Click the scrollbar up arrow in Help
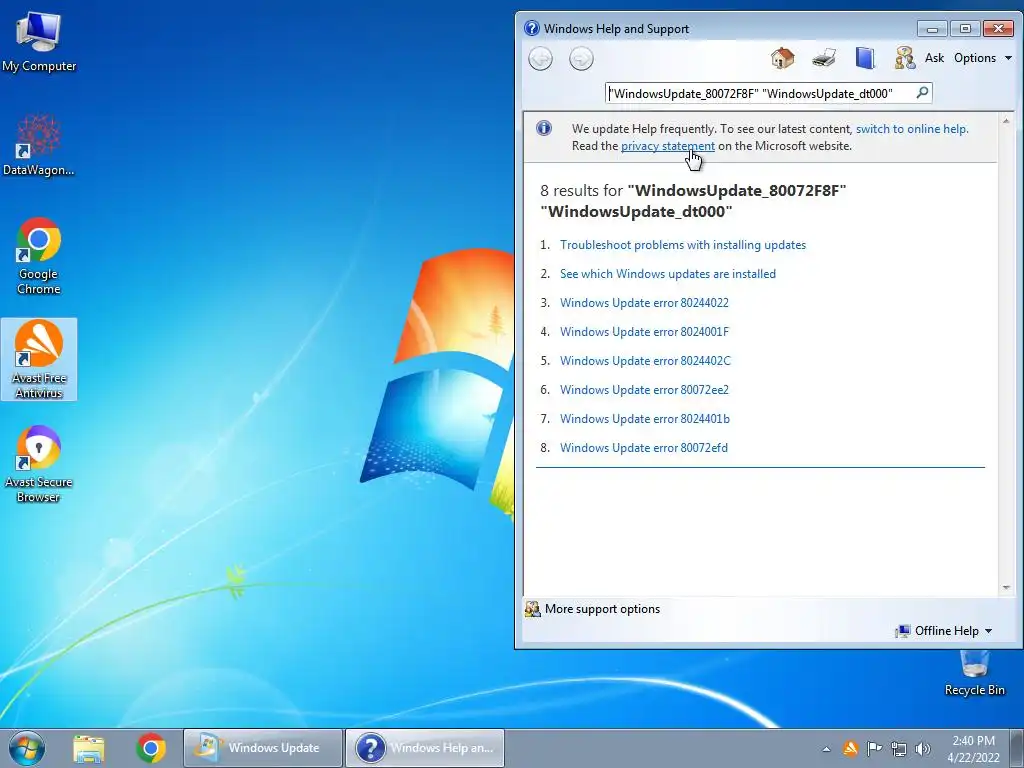The height and width of the screenshot is (768, 1024). 1006,120
